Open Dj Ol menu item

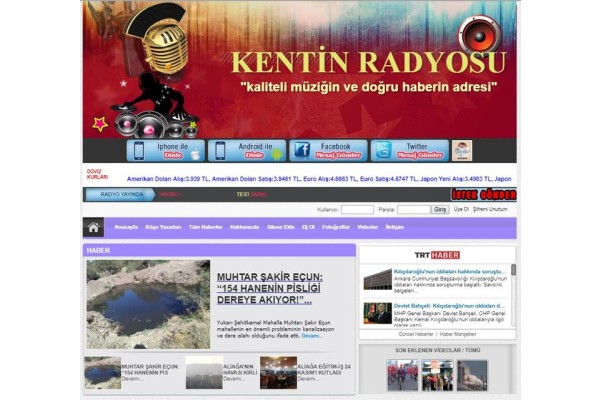point(308,227)
